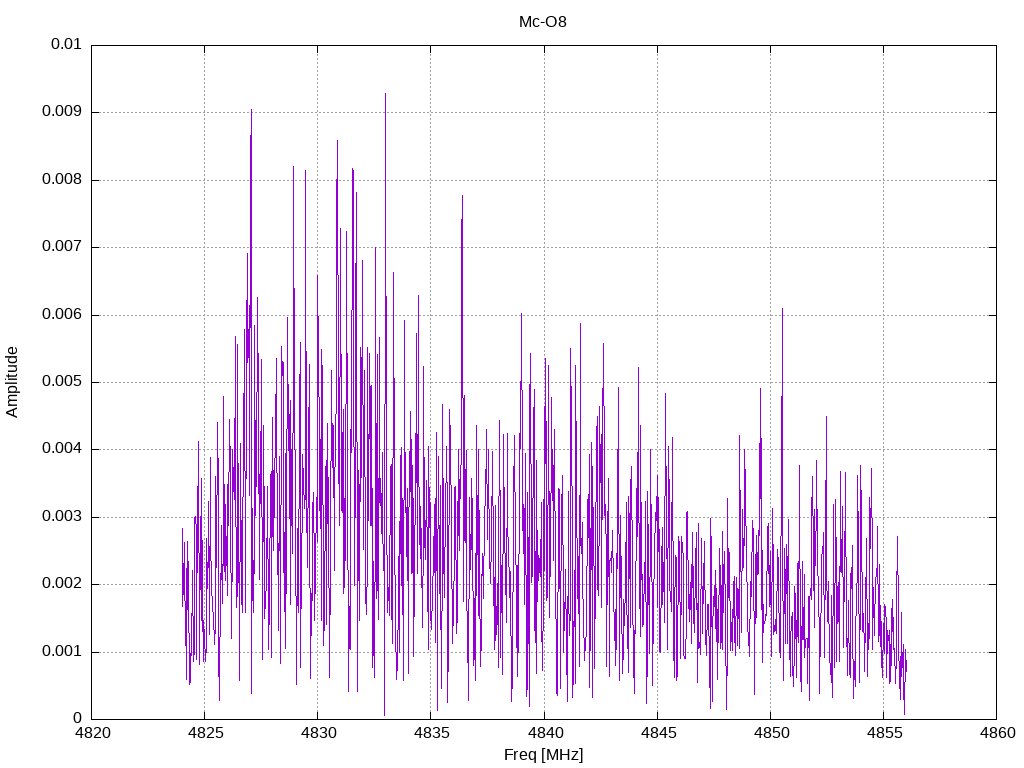Click the 4845 x-axis tick label
The height and width of the screenshot is (768, 1024).
pyautogui.click(x=658, y=733)
